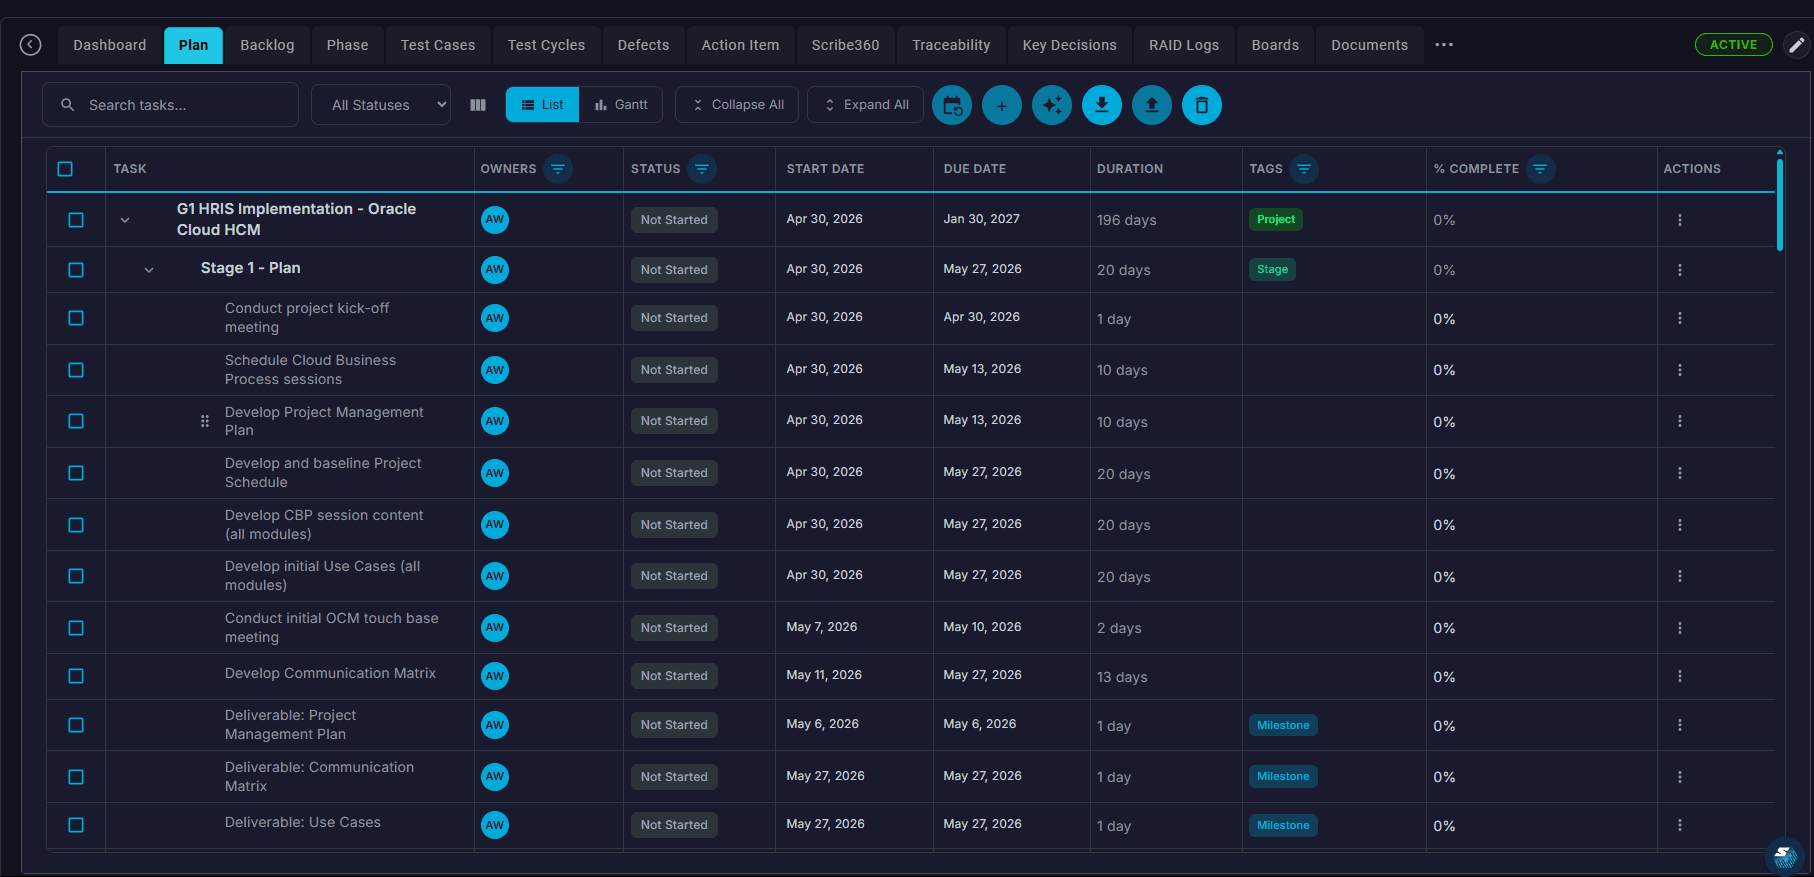Open the Key Decisions tab
The width and height of the screenshot is (1814, 877).
point(1069,45)
